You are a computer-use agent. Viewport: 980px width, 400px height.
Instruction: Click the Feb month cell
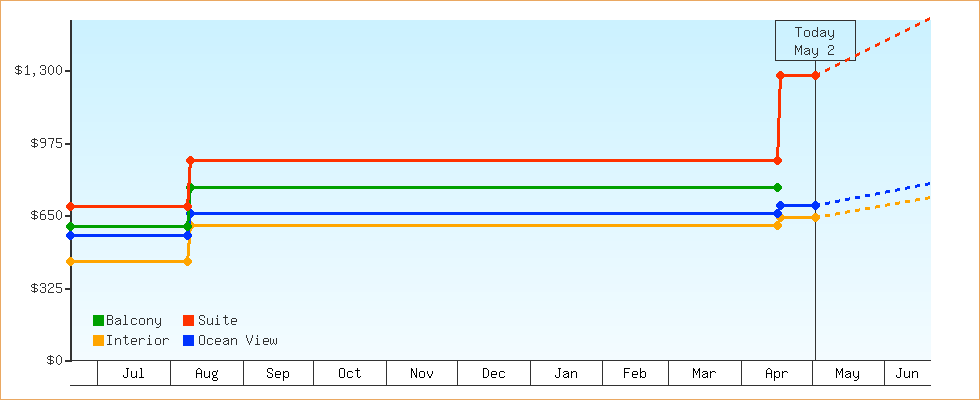click(x=635, y=373)
